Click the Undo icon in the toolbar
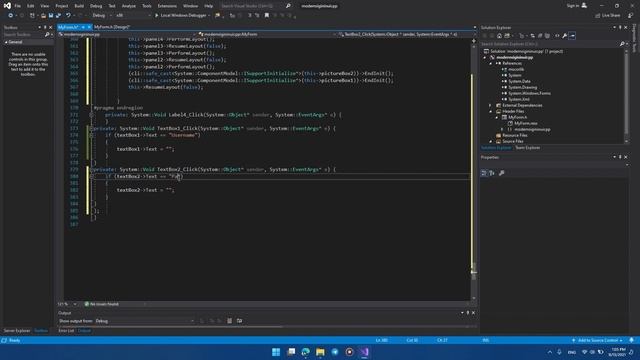 coord(68,16)
